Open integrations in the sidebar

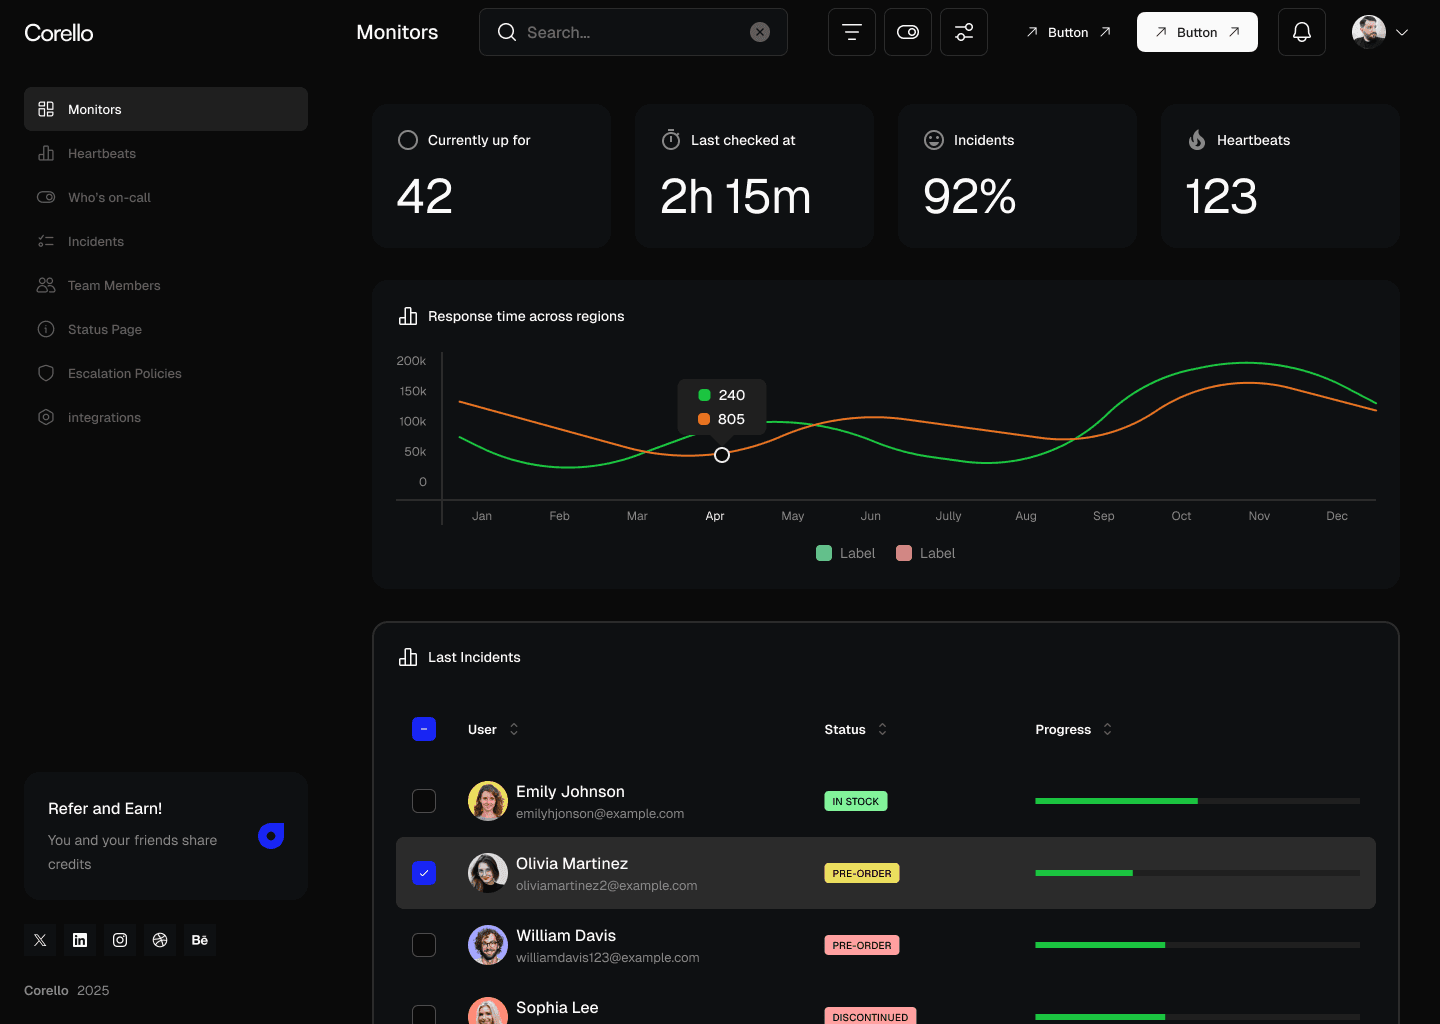click(166, 417)
